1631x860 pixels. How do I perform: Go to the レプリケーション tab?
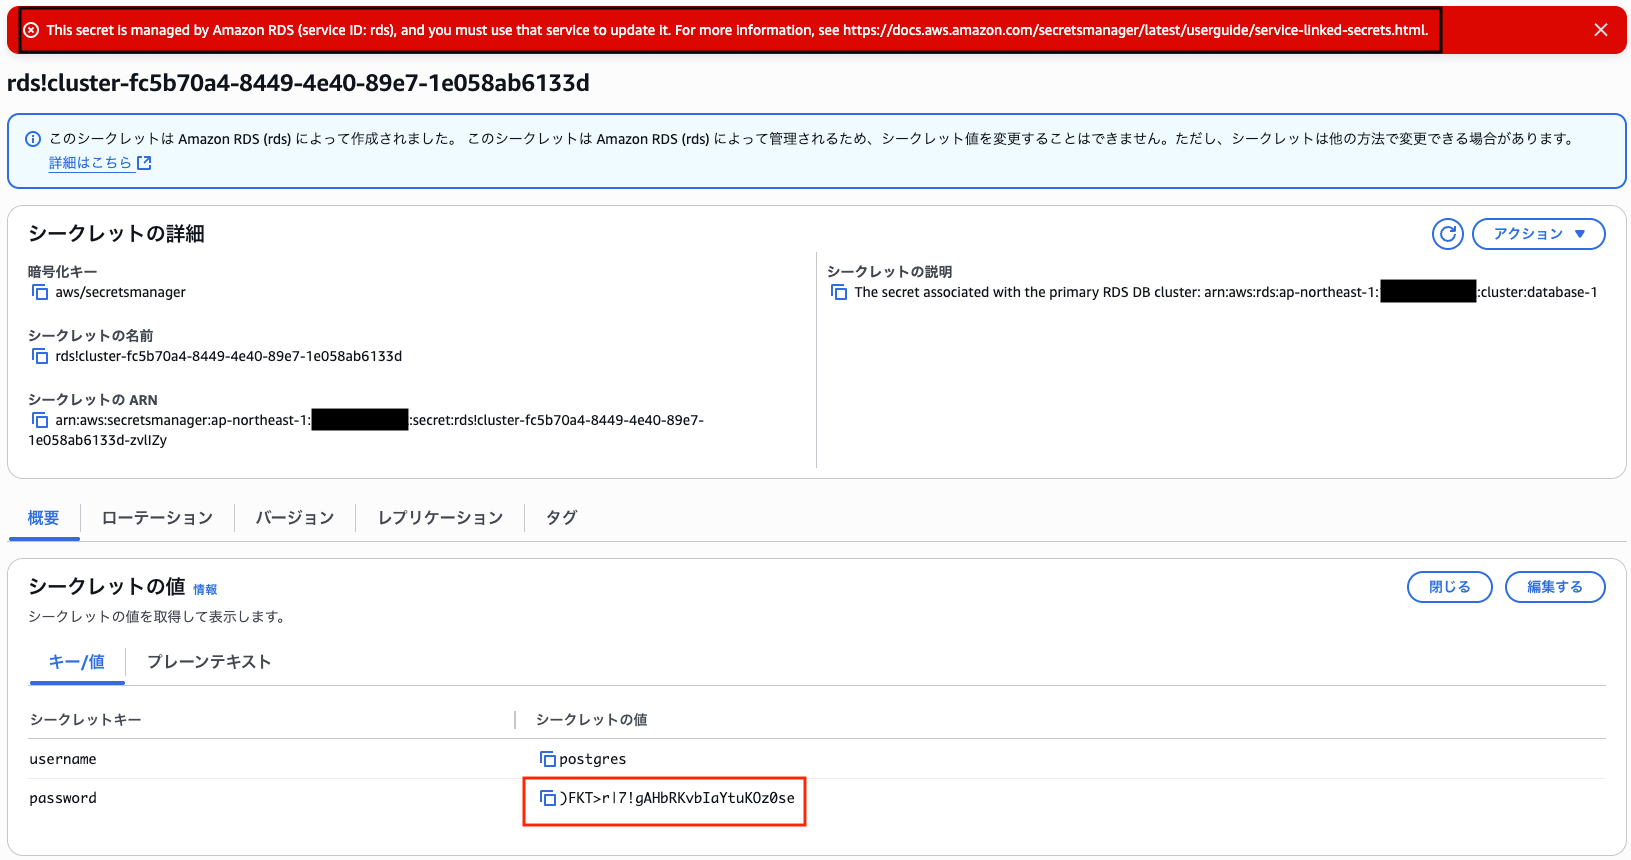(x=440, y=518)
